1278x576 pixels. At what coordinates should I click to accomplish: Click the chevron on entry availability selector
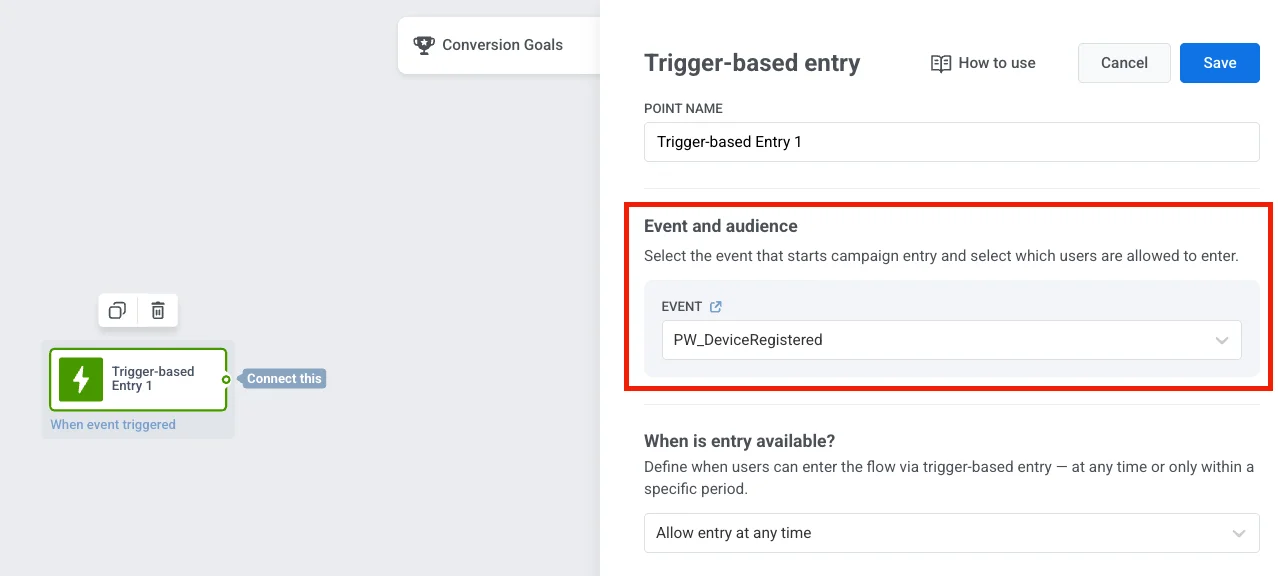[1240, 533]
